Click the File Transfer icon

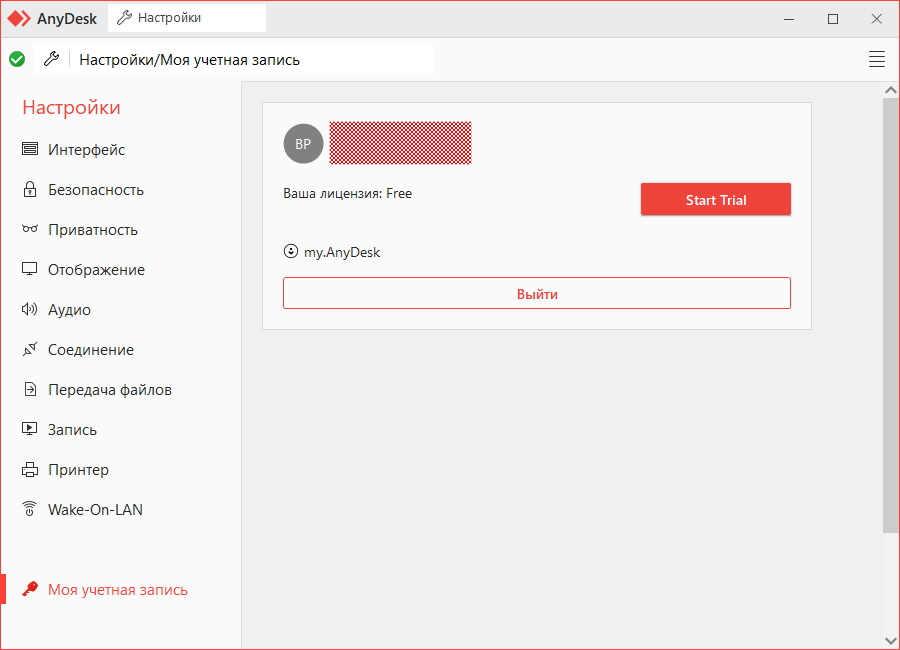click(30, 390)
